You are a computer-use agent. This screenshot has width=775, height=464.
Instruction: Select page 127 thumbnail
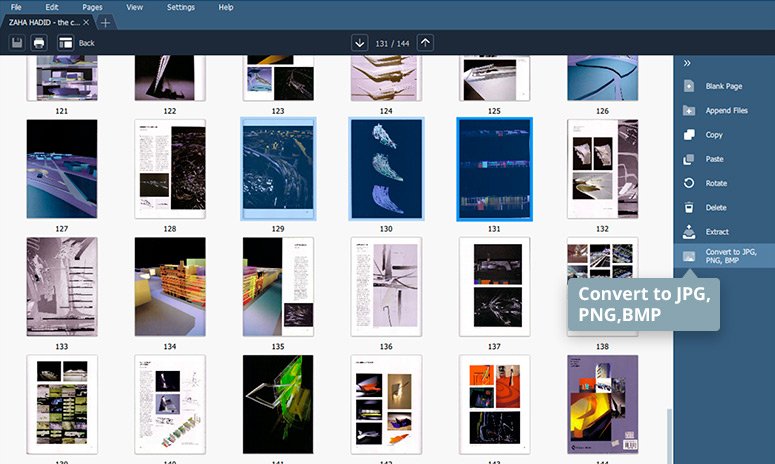tap(62, 169)
